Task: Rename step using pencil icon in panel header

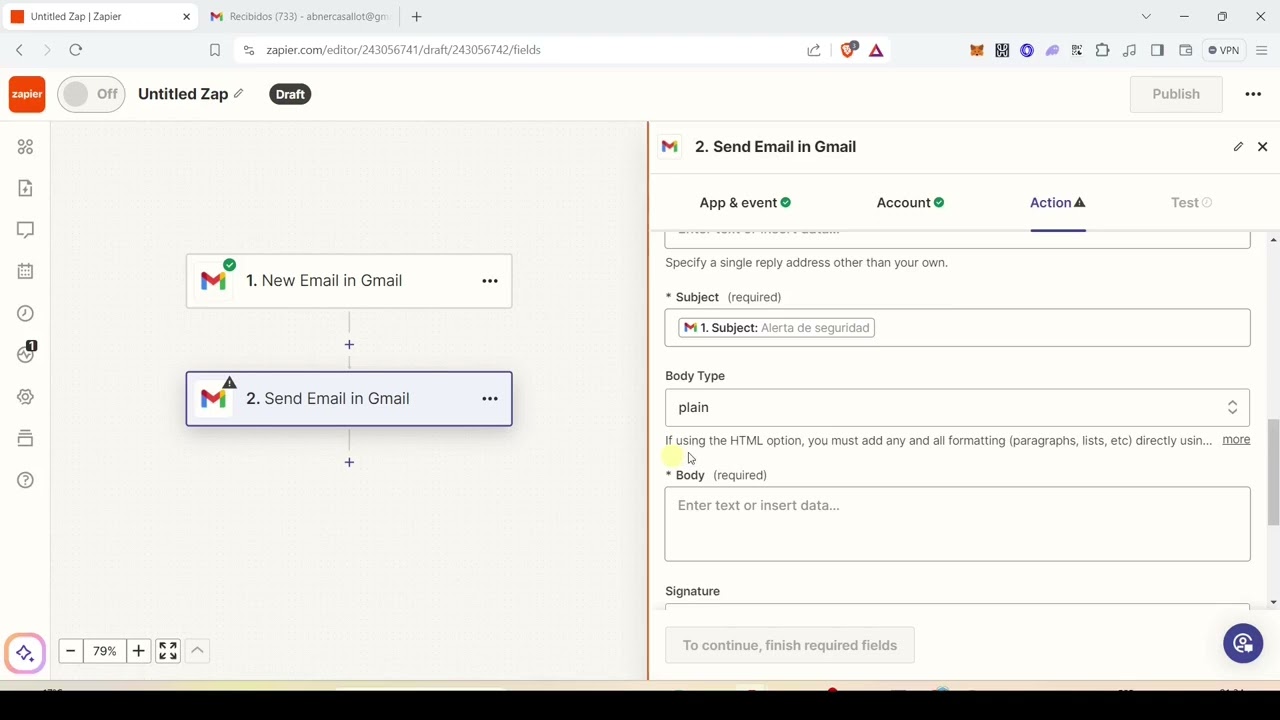Action: pyautogui.click(x=1238, y=147)
